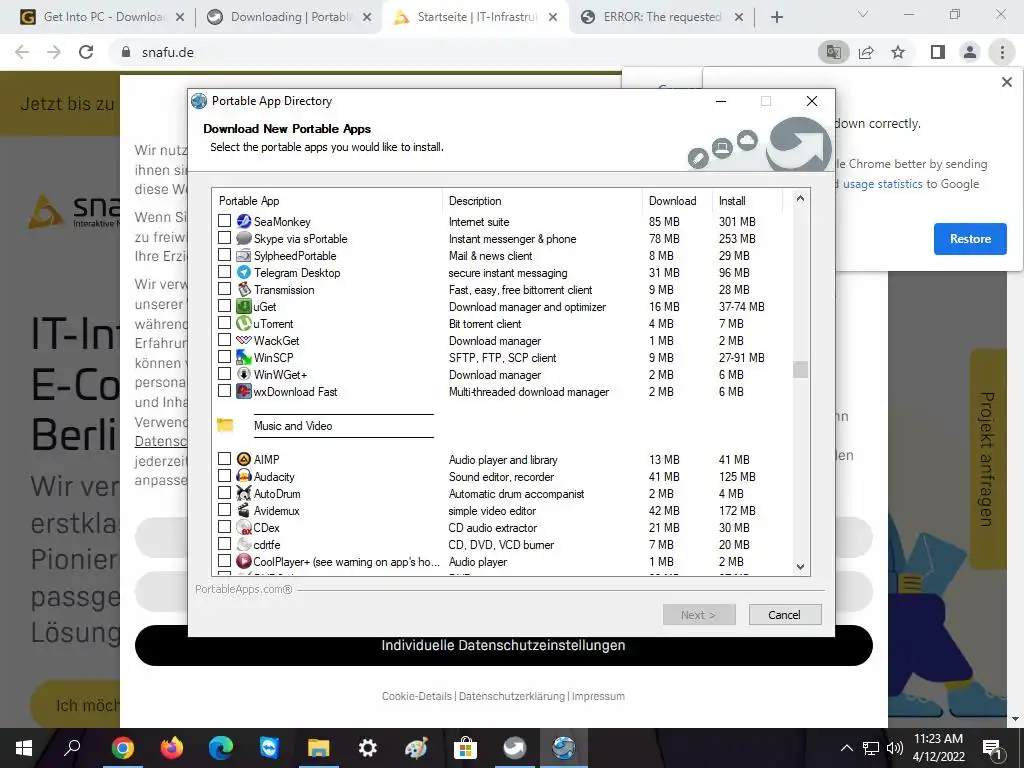Check the AIMP checkbox
The image size is (1024, 768).
224,458
